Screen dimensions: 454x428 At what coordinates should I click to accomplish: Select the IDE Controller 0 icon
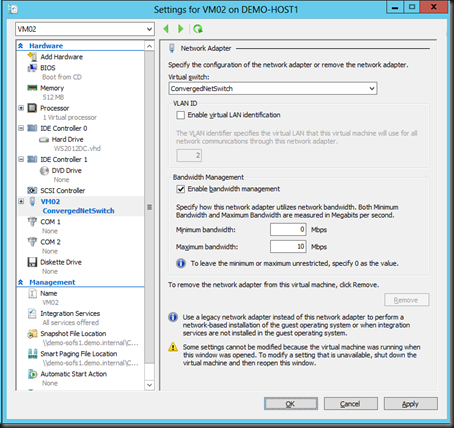point(32,128)
